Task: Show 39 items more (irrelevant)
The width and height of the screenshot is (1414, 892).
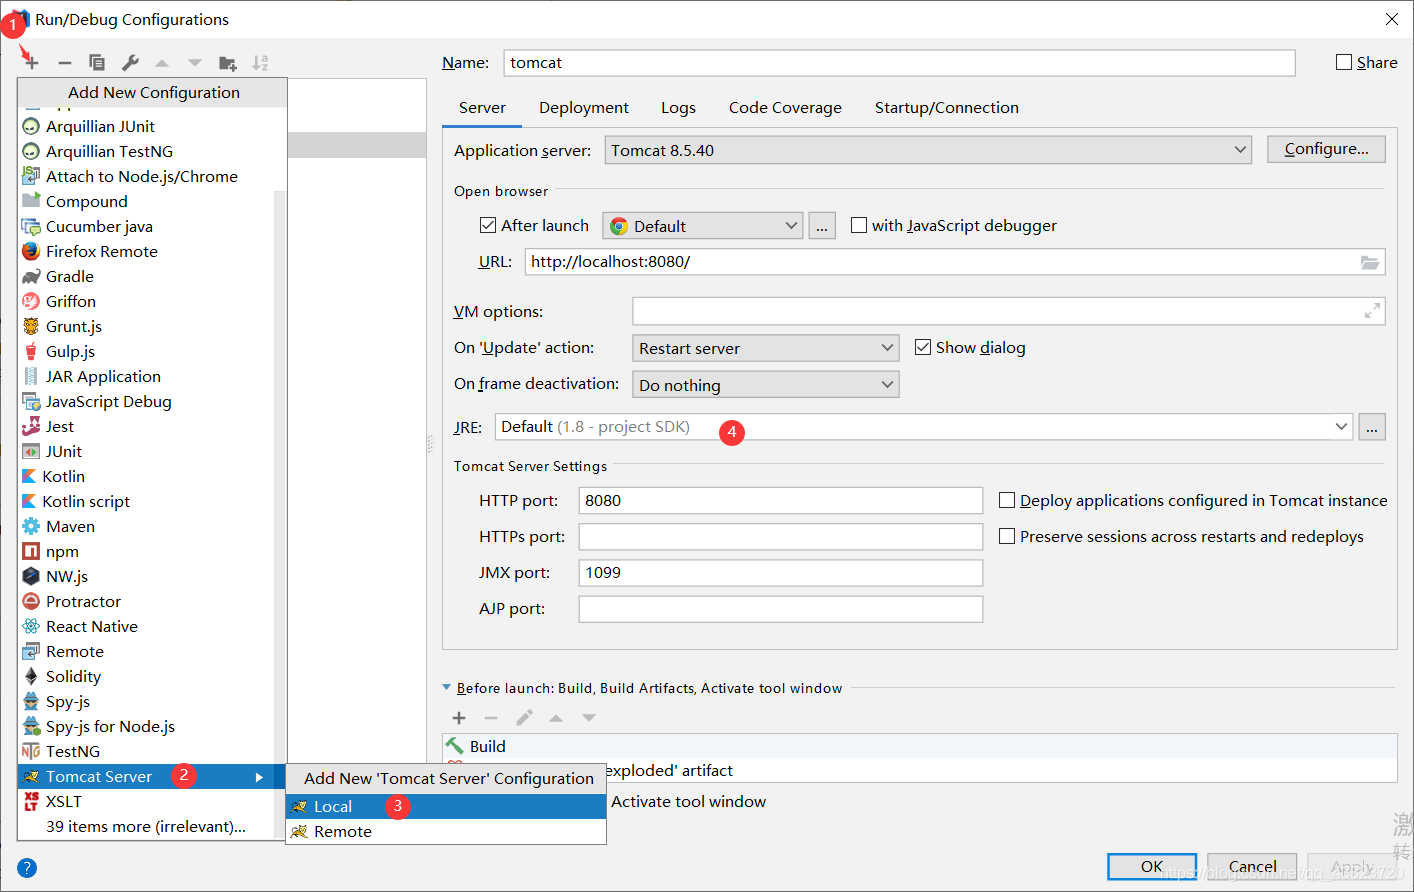Action: [145, 827]
